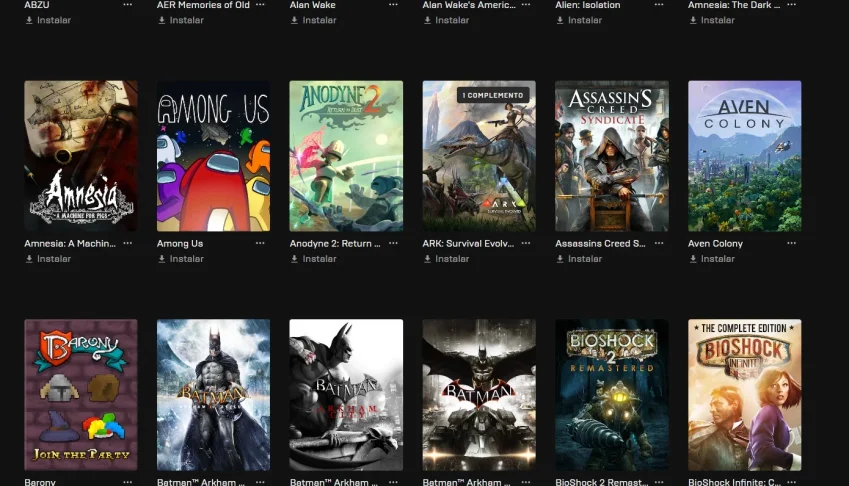Open the Batman Arkham City black-and-white cover
This screenshot has width=849, height=486.
coord(346,395)
